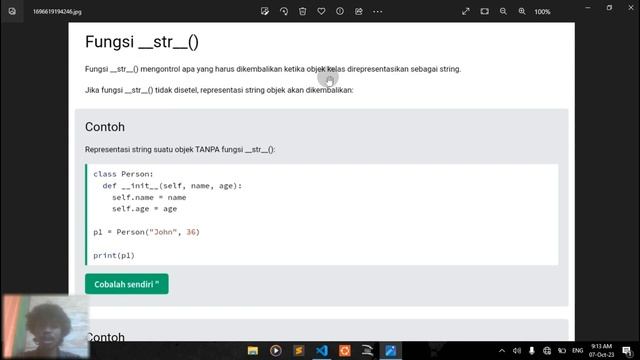This screenshot has height=360, width=640.
Task: Zoom in with the plus magnifier
Action: [522, 11]
